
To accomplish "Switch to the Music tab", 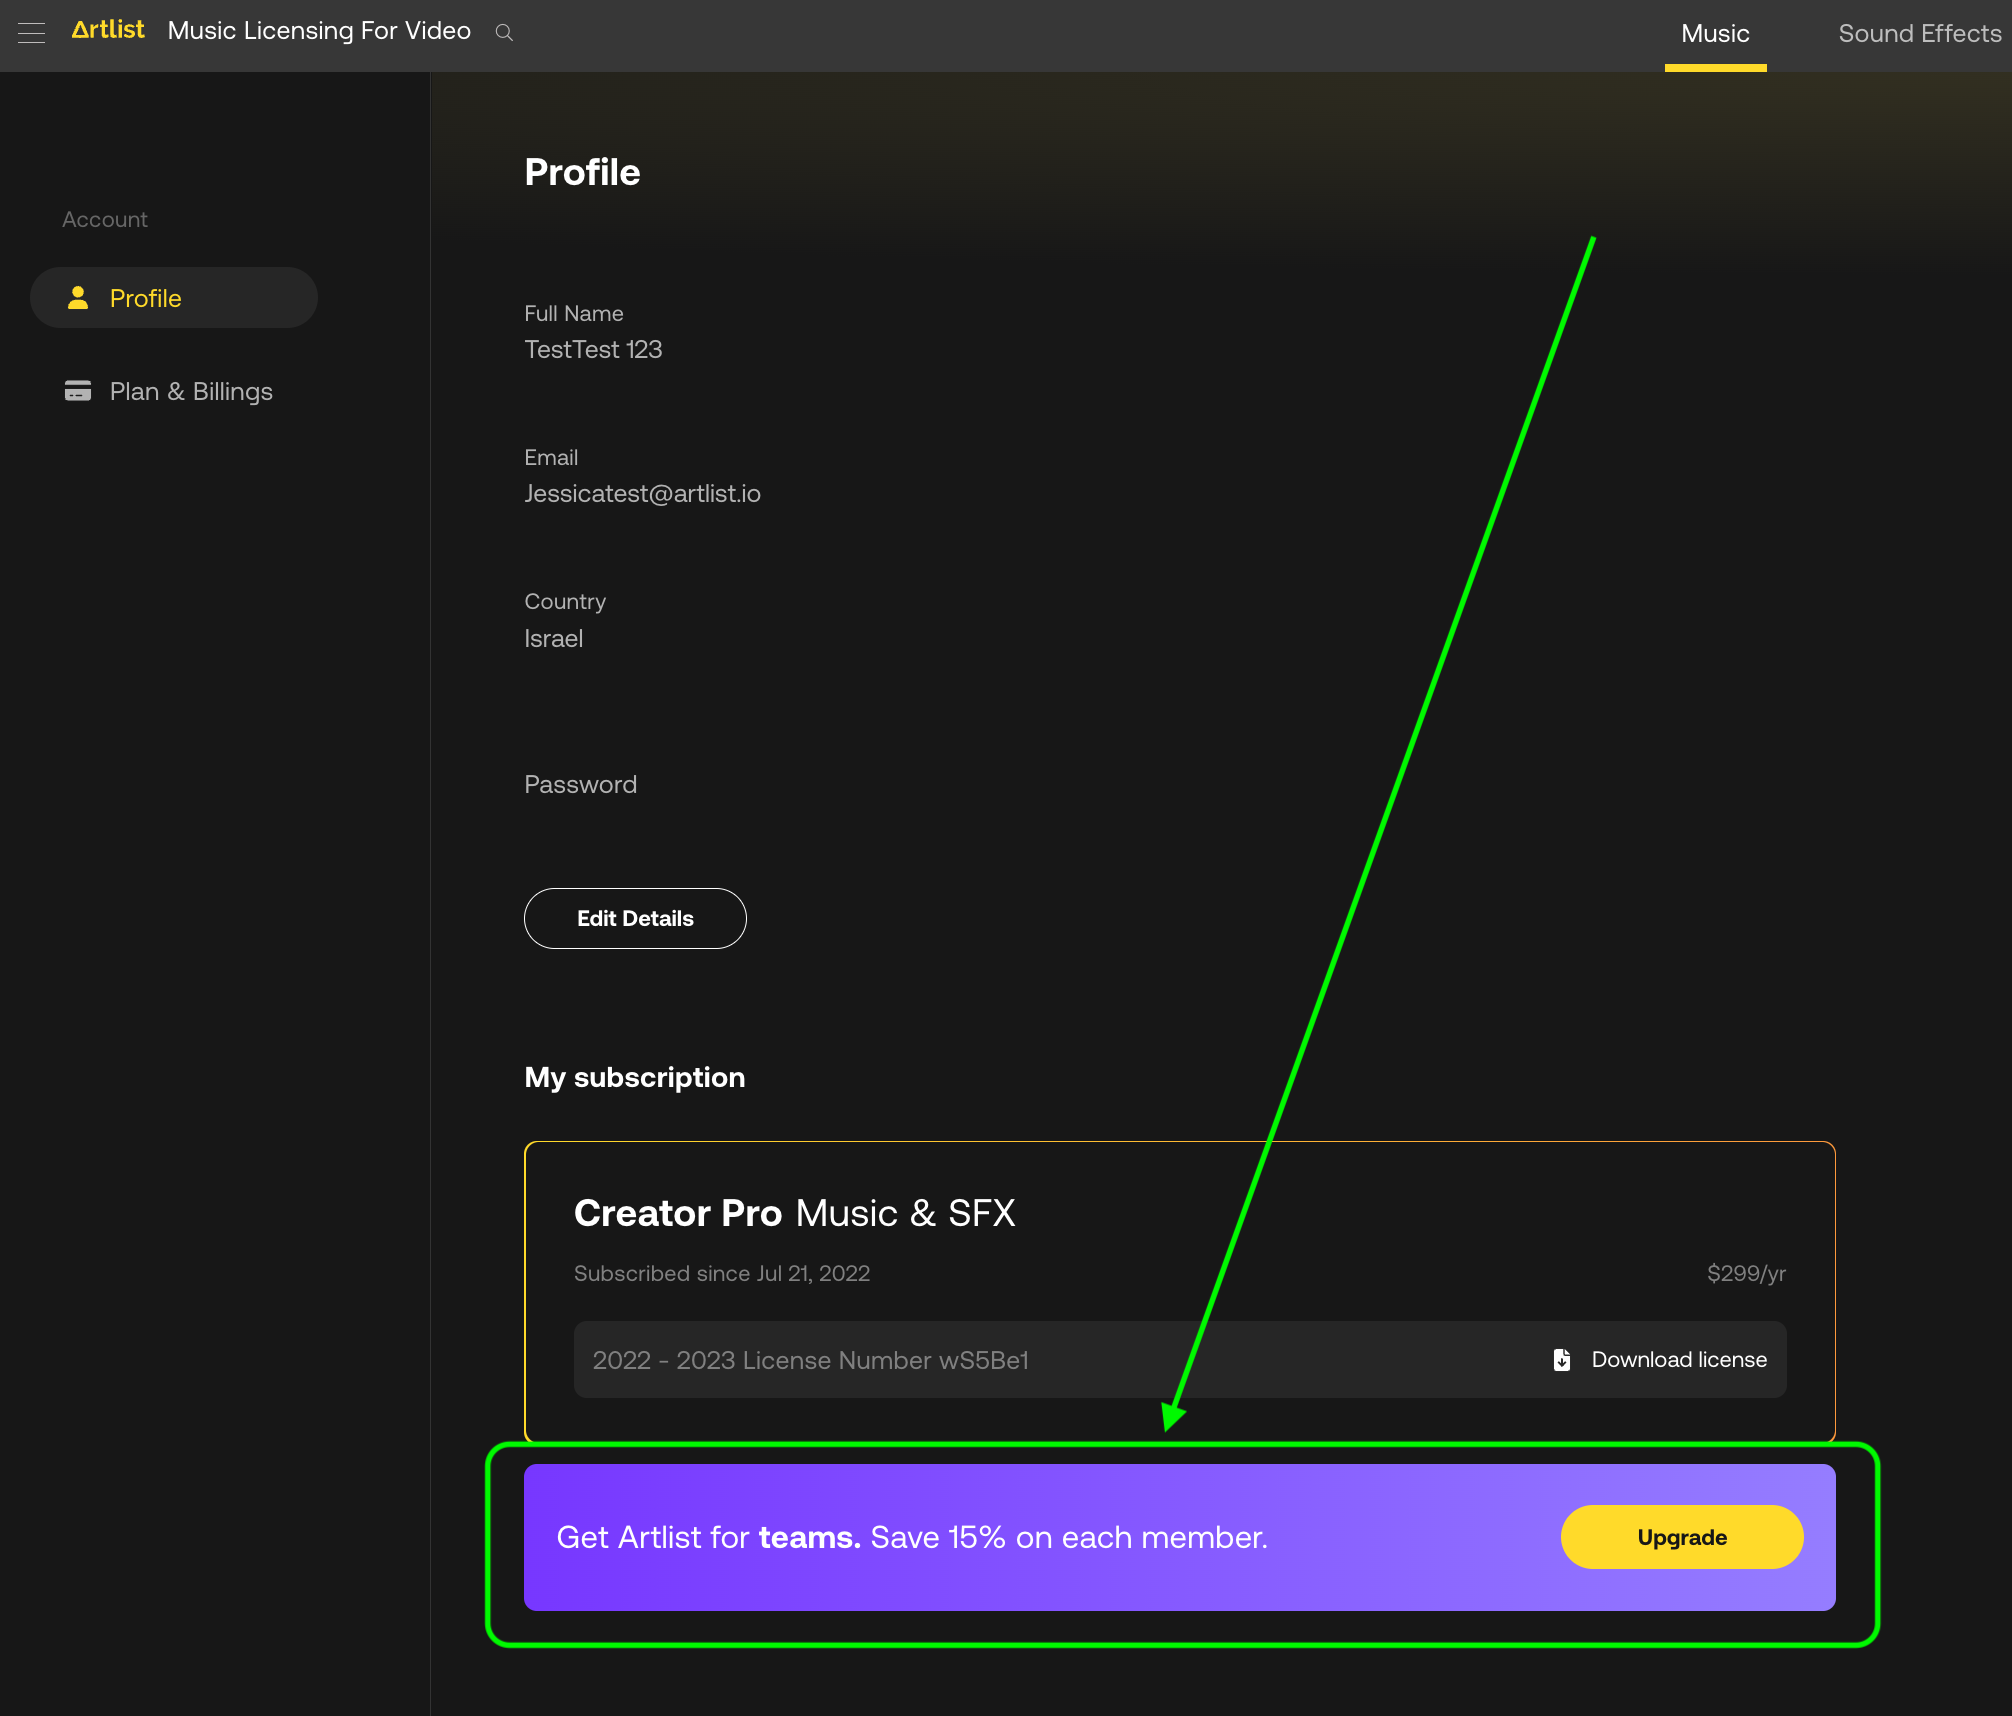I will 1715,34.
